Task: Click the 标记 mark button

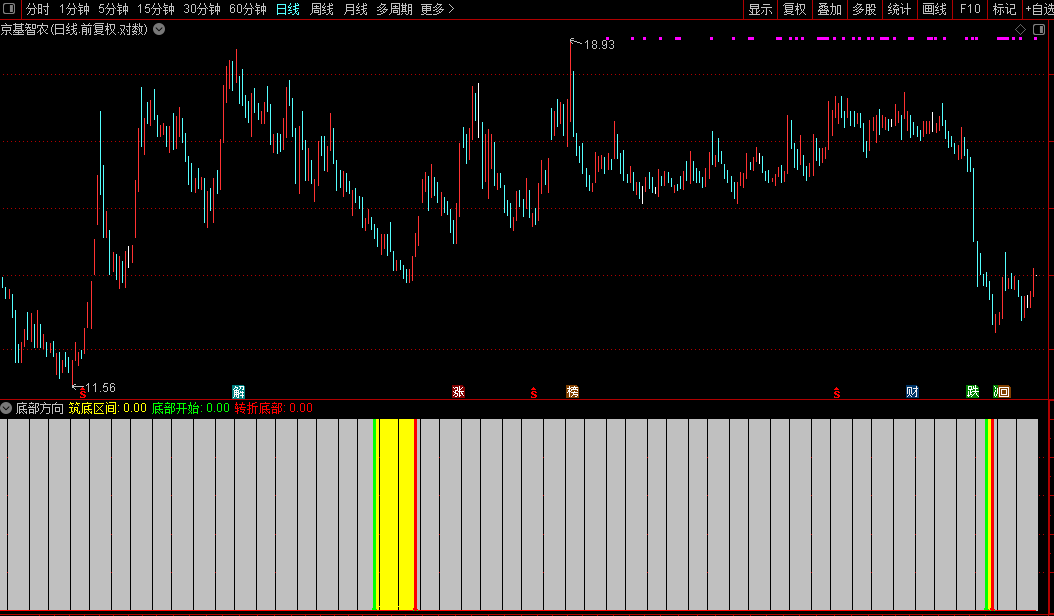Action: tap(1004, 9)
